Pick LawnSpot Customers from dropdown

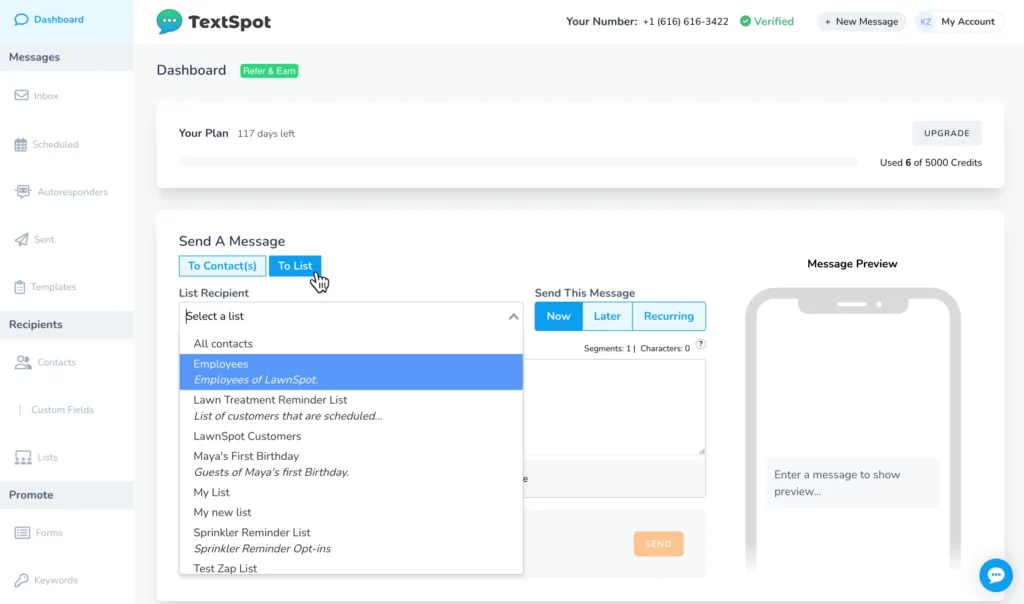point(351,436)
